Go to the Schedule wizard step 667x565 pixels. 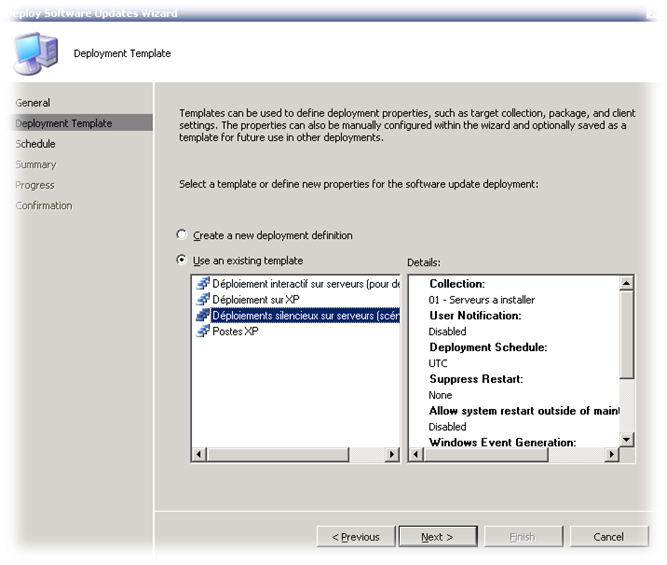pyautogui.click(x=36, y=144)
